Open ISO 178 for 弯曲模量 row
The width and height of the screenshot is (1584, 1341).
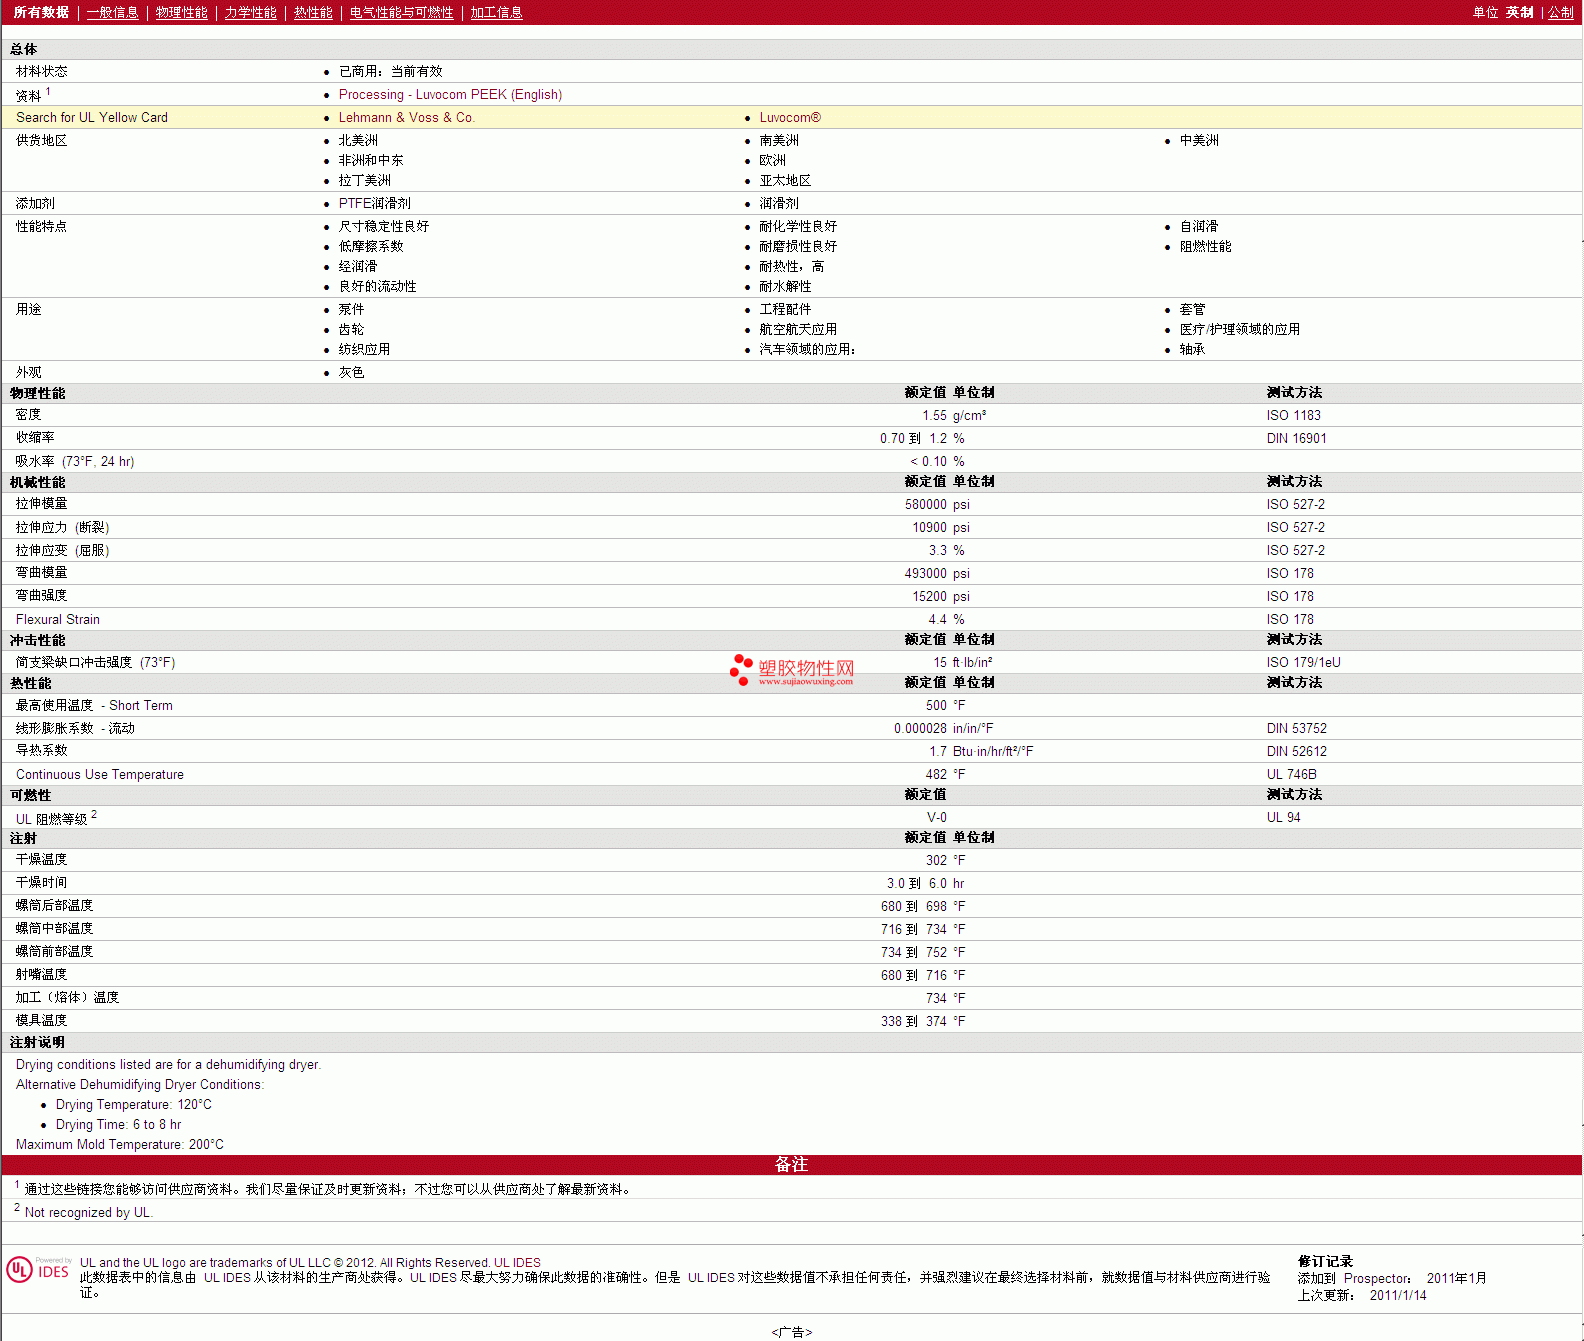point(1290,573)
